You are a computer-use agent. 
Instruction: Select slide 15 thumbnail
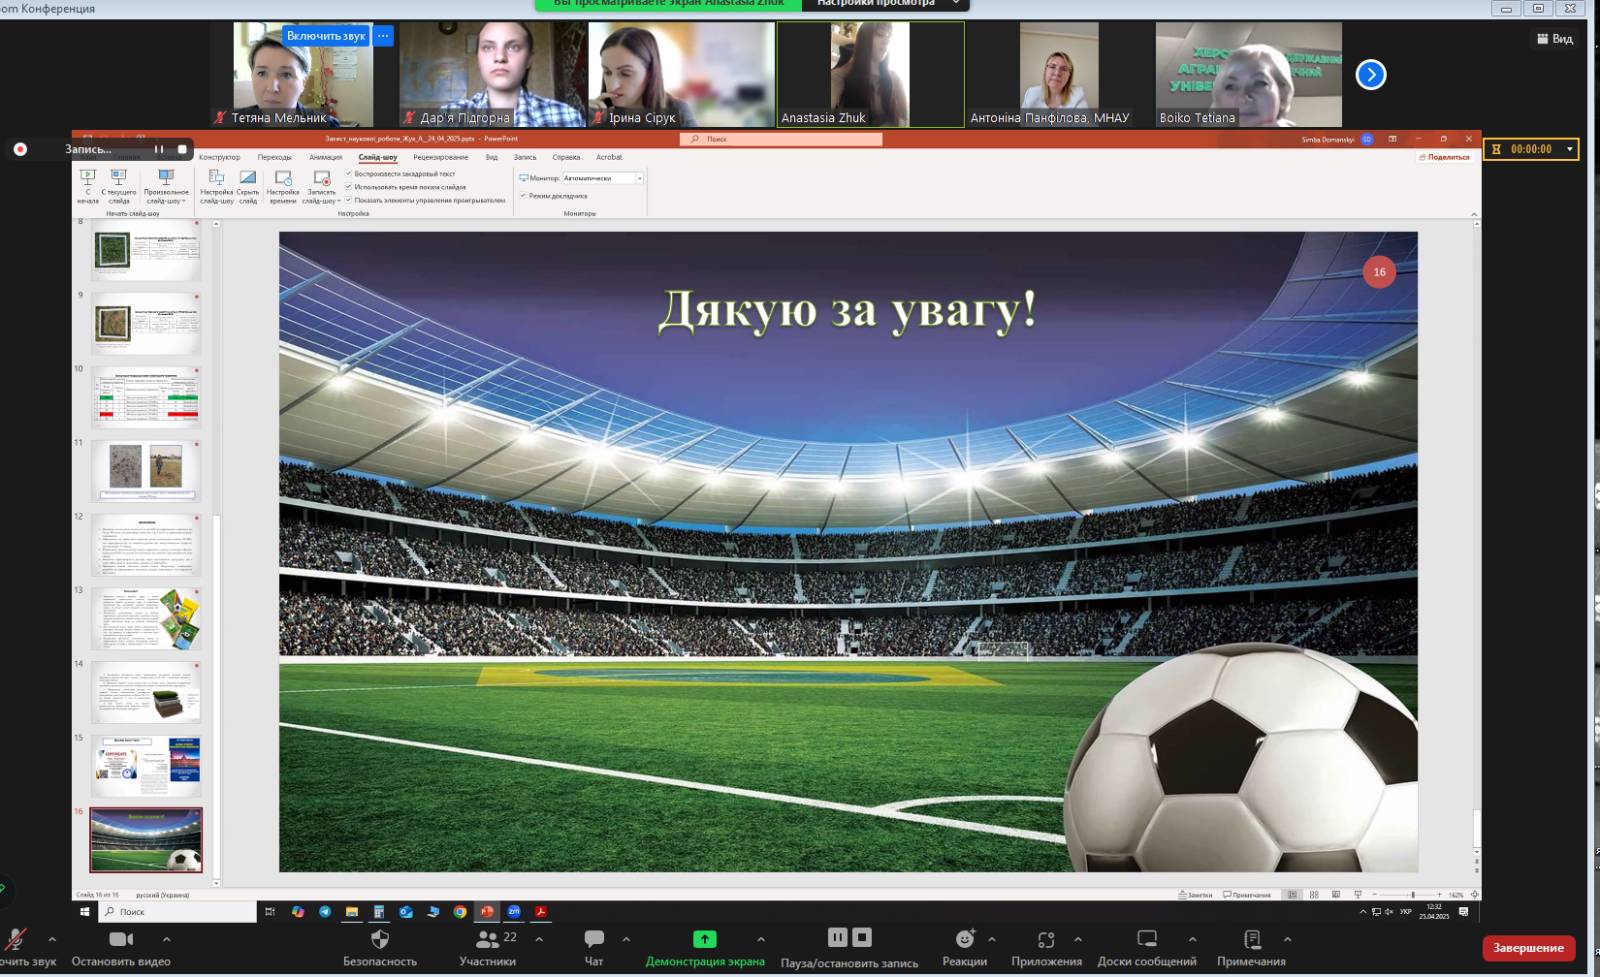pos(146,765)
